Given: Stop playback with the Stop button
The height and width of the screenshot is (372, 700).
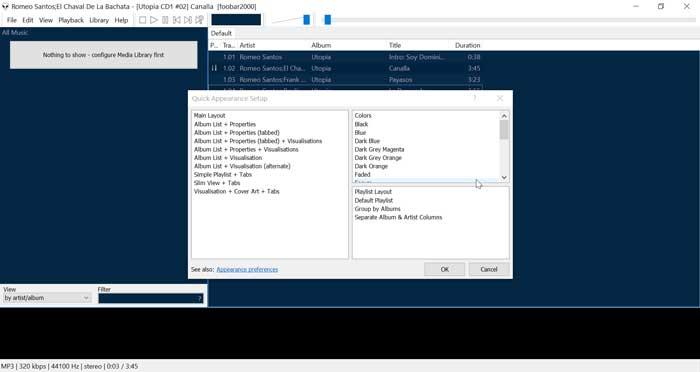Looking at the screenshot, I should (x=142, y=20).
